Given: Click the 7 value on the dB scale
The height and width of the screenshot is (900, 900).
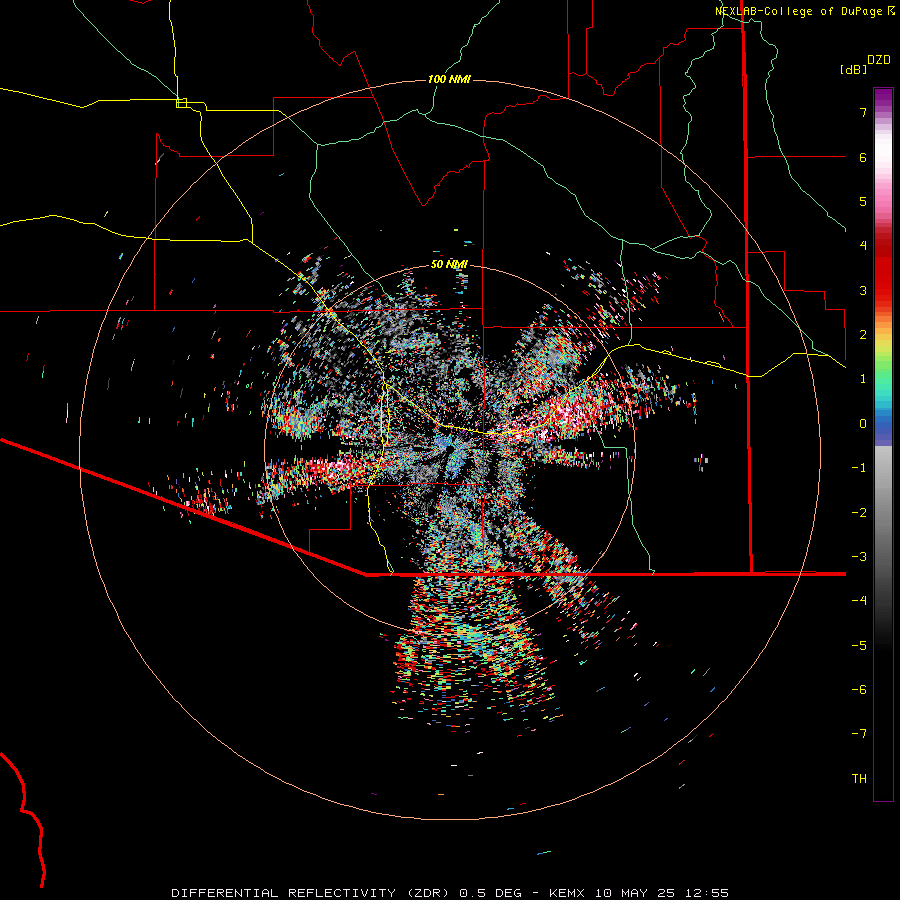Looking at the screenshot, I should 863,112.
